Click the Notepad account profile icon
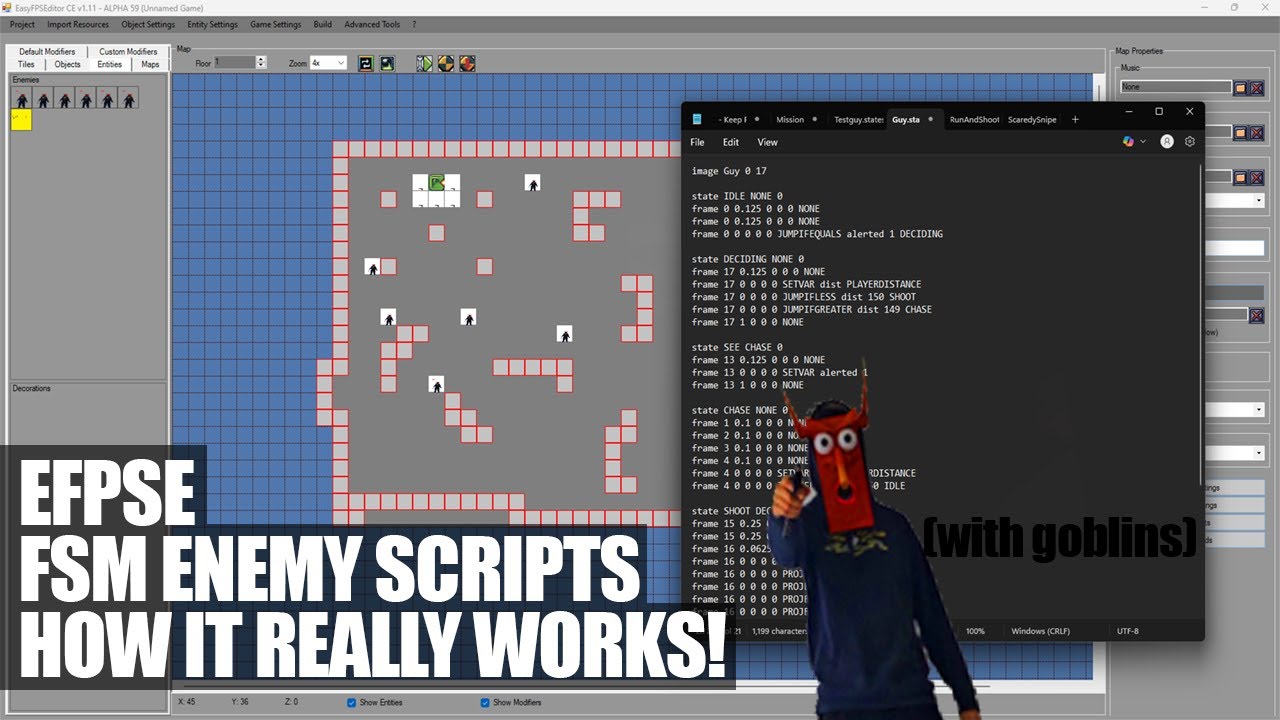The width and height of the screenshot is (1280, 720). tap(1167, 142)
